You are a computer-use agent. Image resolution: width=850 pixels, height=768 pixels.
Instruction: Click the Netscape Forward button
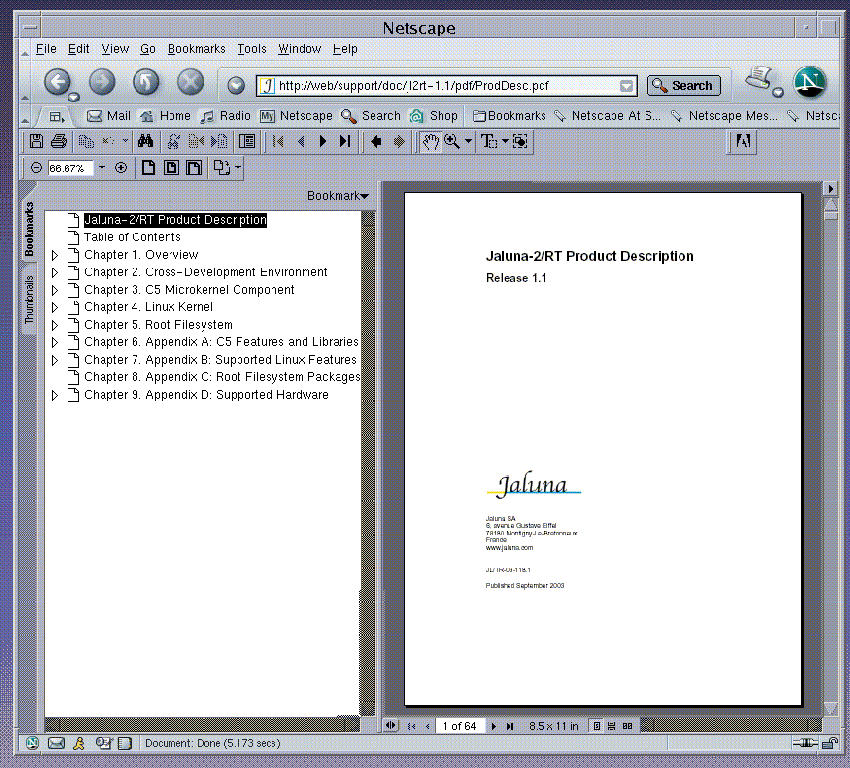102,82
